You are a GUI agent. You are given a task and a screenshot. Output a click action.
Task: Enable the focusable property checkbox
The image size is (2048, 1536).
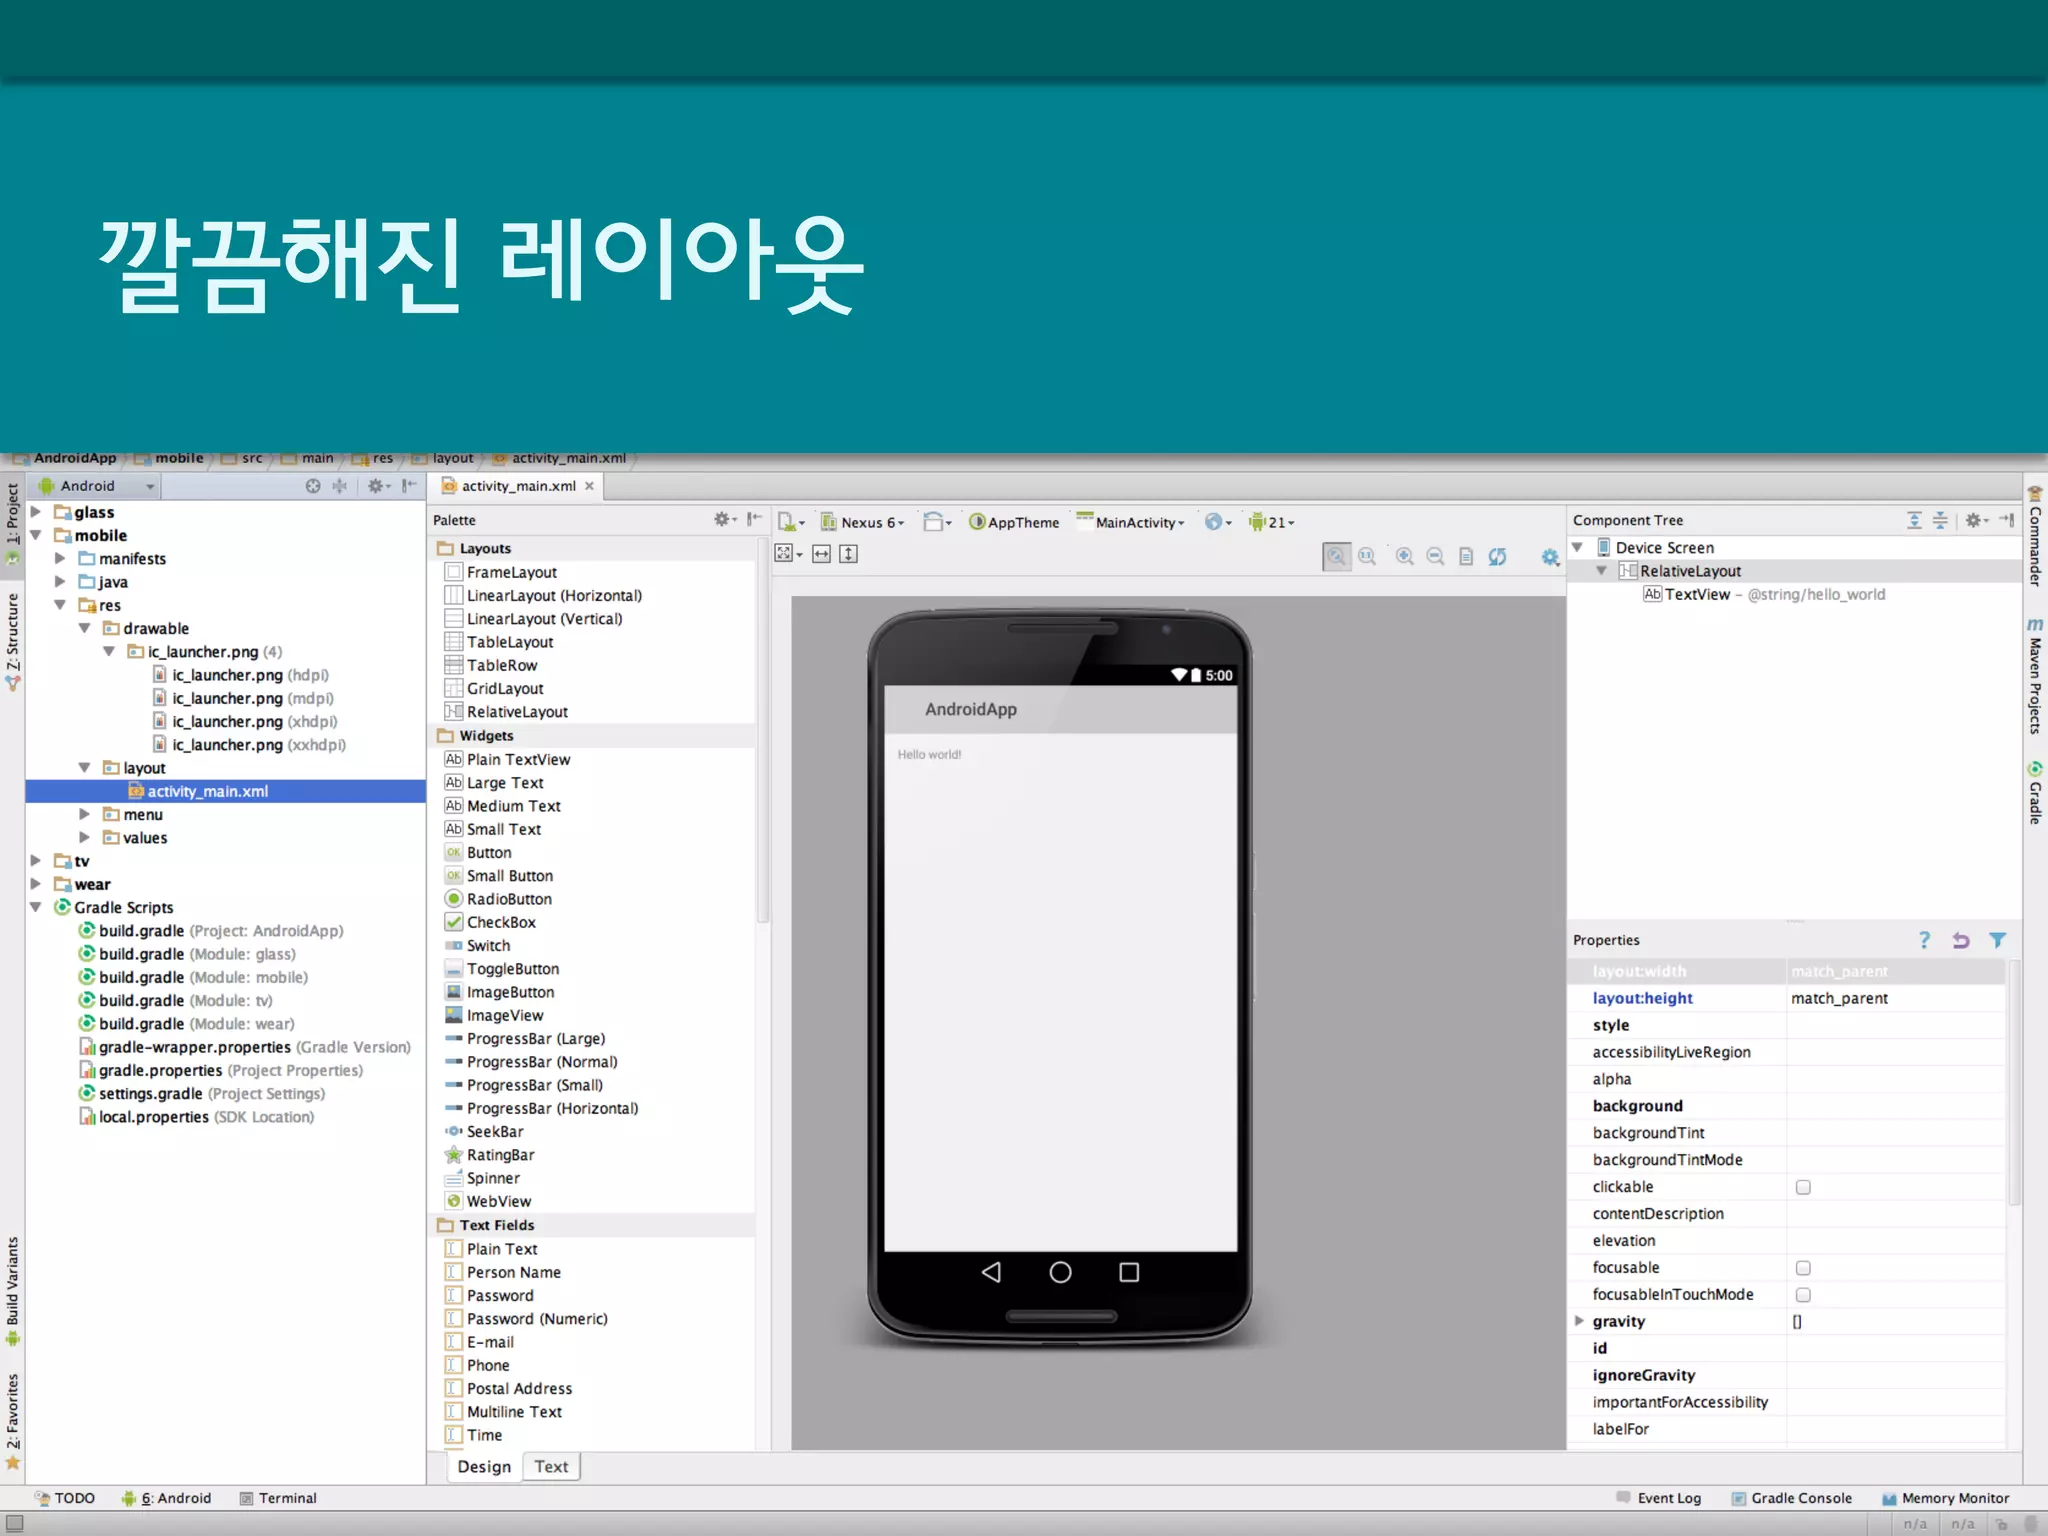pos(1803,1268)
